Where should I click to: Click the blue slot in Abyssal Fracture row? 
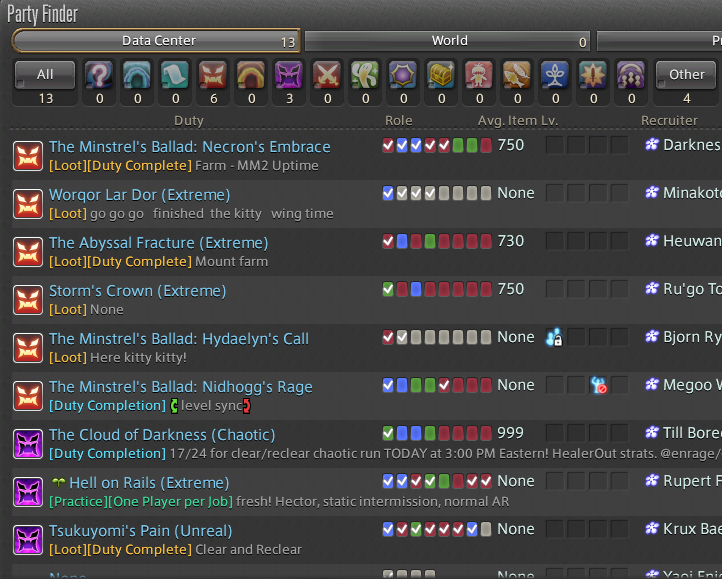point(402,241)
